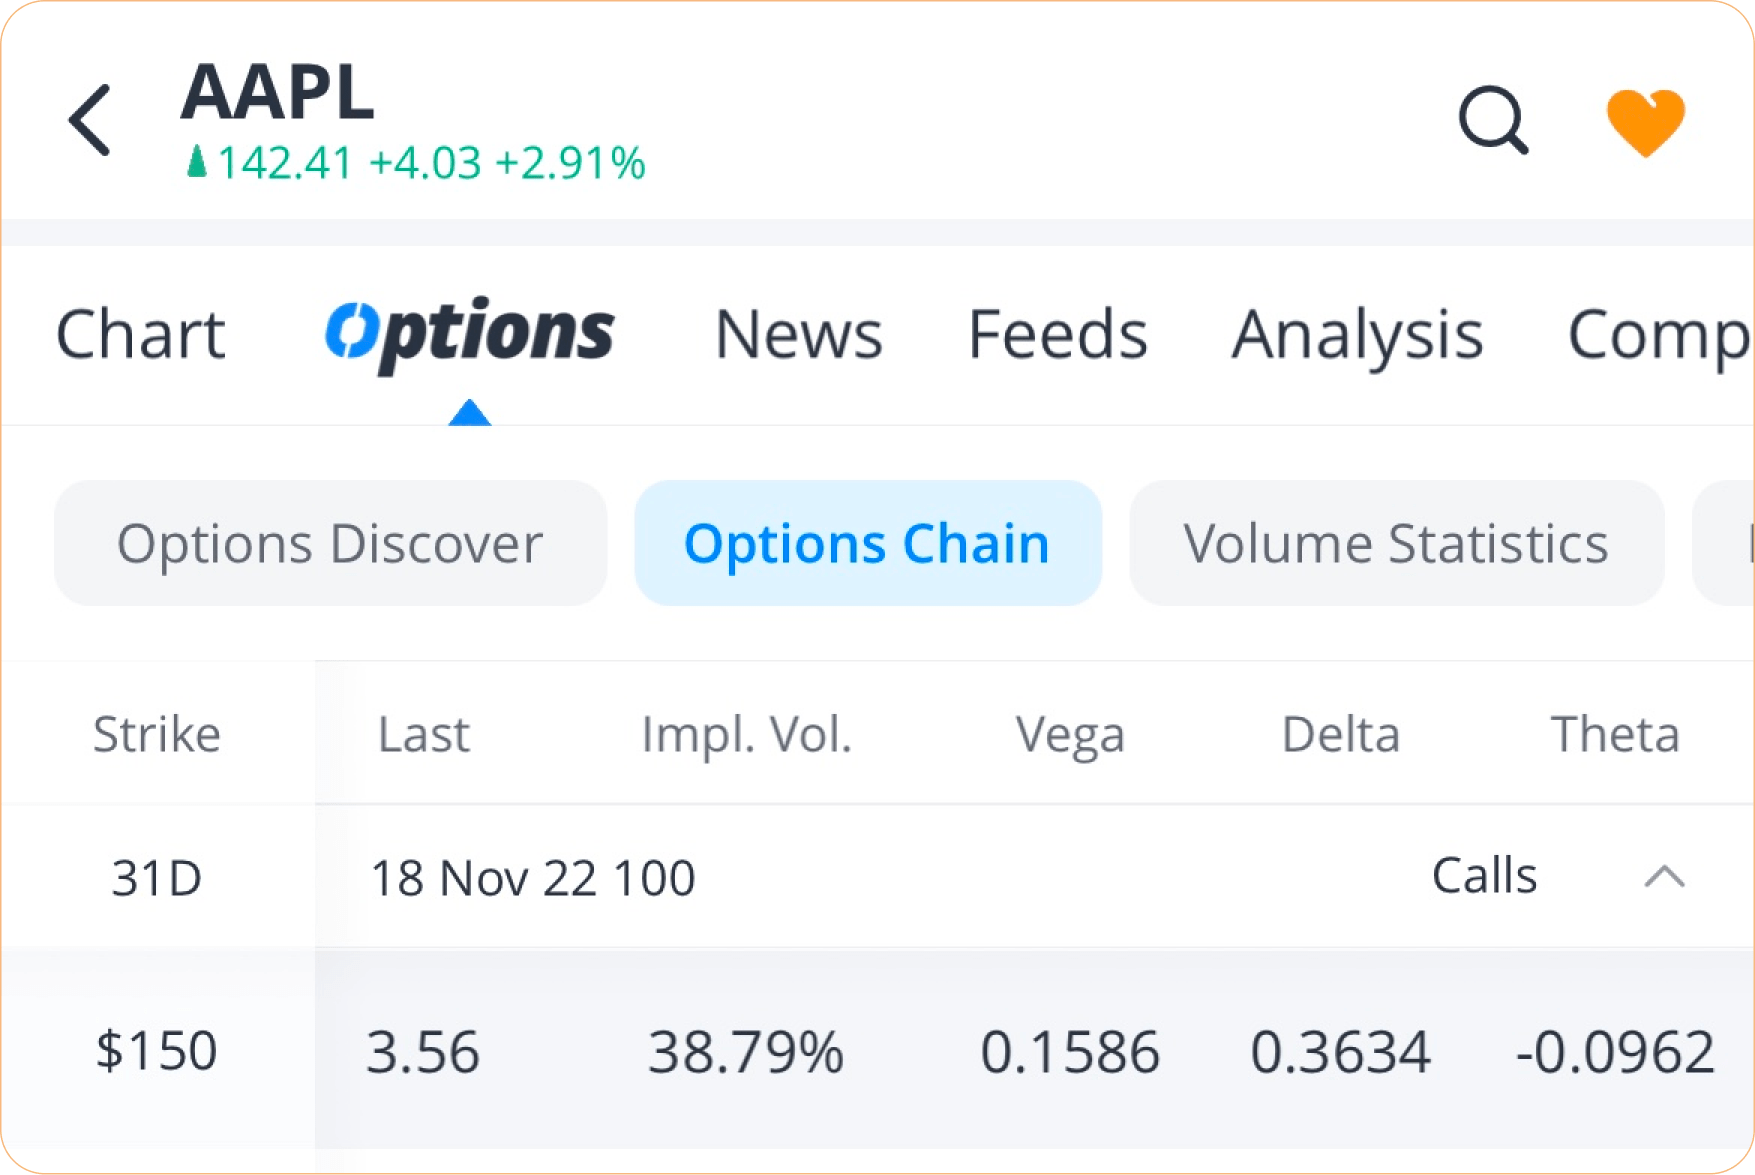Click the green percentage change +2.91%
The height and width of the screenshot is (1175, 1755).
(x=568, y=160)
